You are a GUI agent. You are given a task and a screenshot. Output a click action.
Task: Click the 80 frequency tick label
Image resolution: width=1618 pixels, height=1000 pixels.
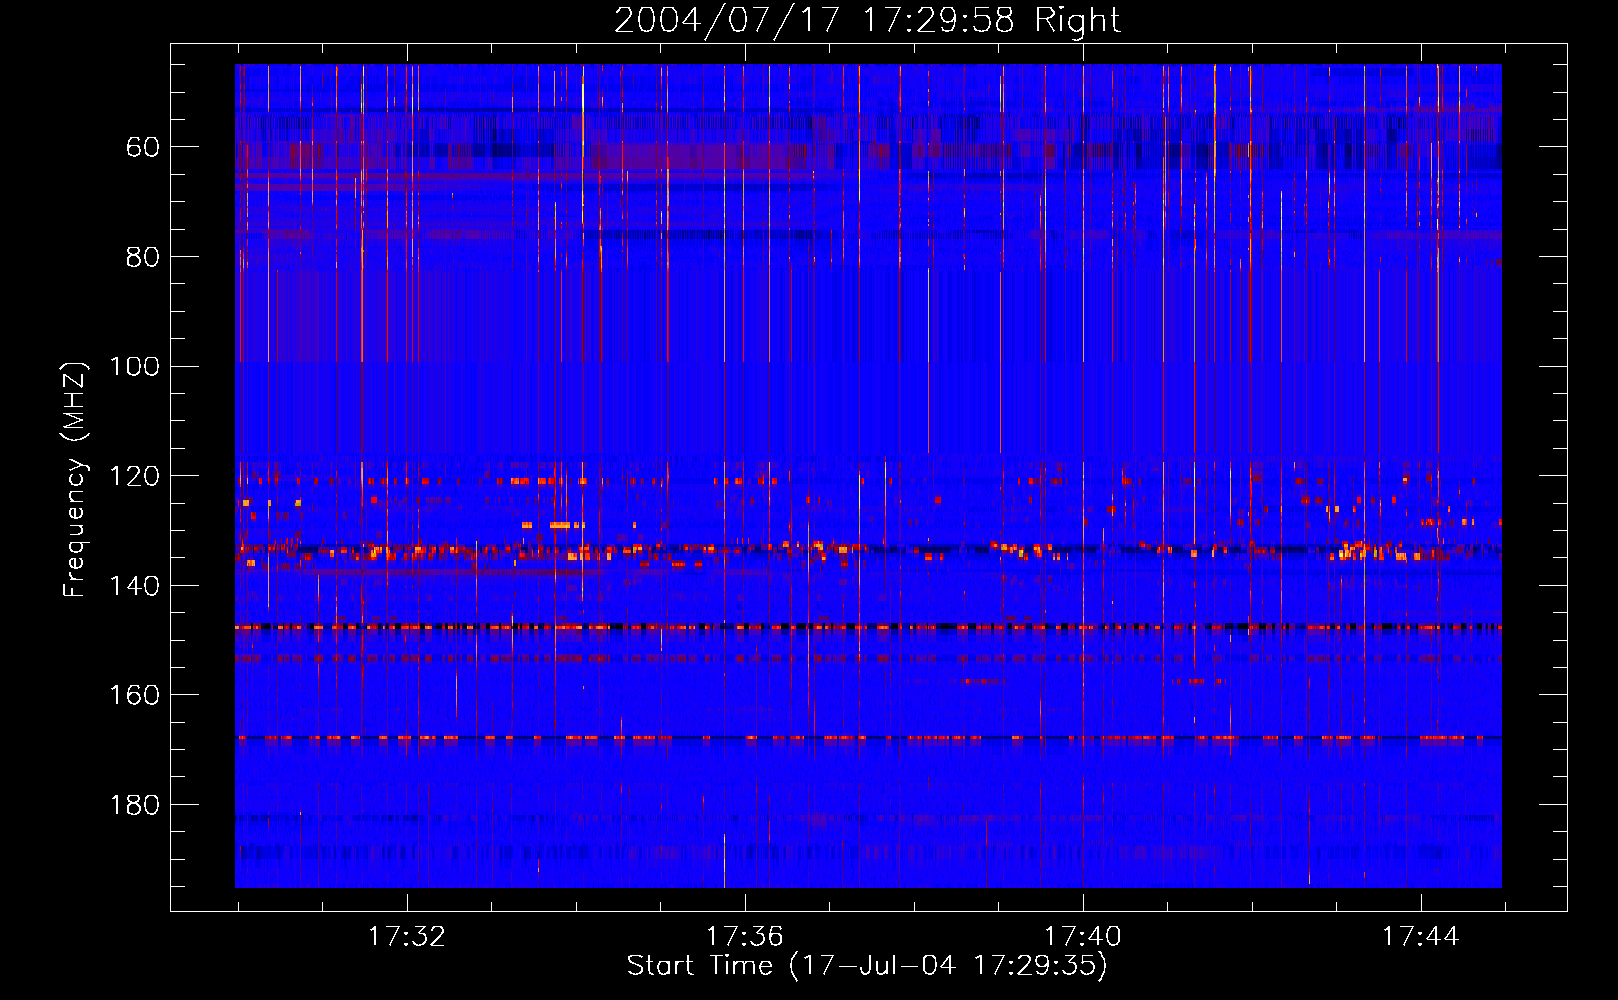(143, 257)
